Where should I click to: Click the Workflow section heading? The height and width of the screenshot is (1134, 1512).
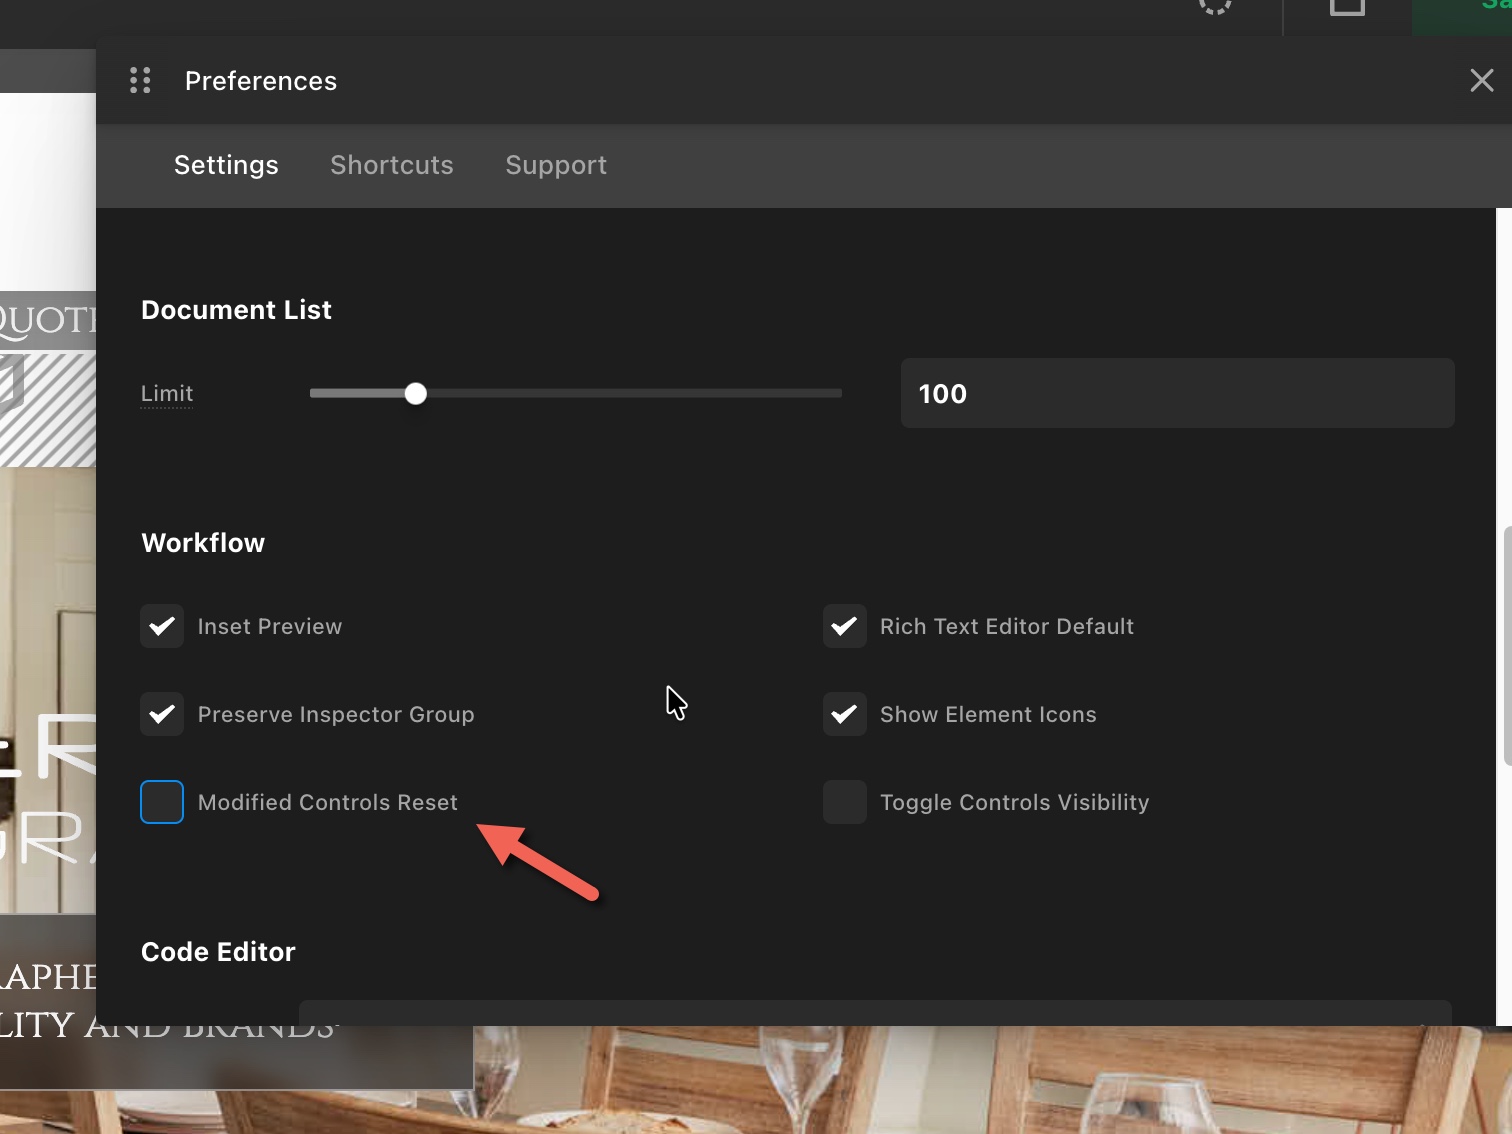(203, 543)
